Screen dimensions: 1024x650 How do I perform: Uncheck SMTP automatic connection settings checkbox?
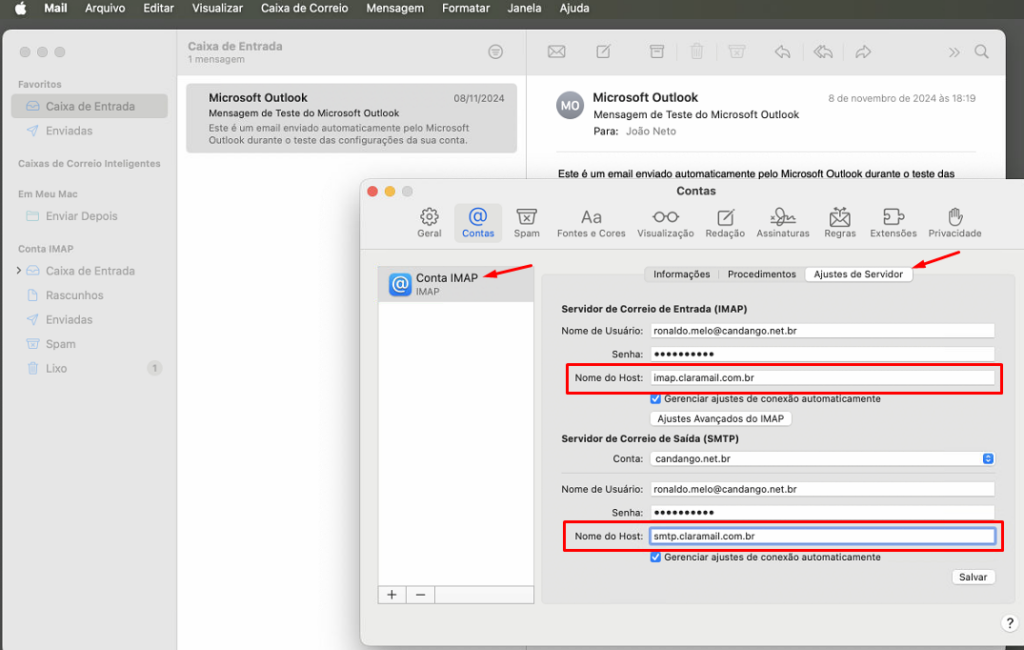[656, 557]
